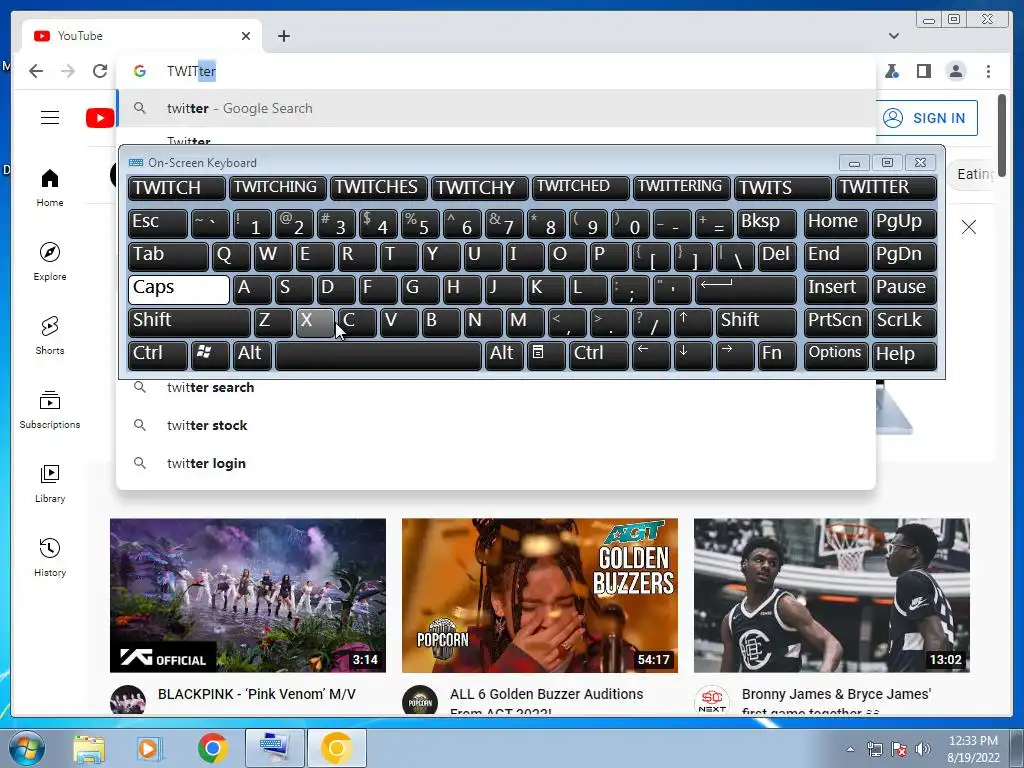Open File Explorer from taskbar
The width and height of the screenshot is (1024, 768).
tap(89, 748)
